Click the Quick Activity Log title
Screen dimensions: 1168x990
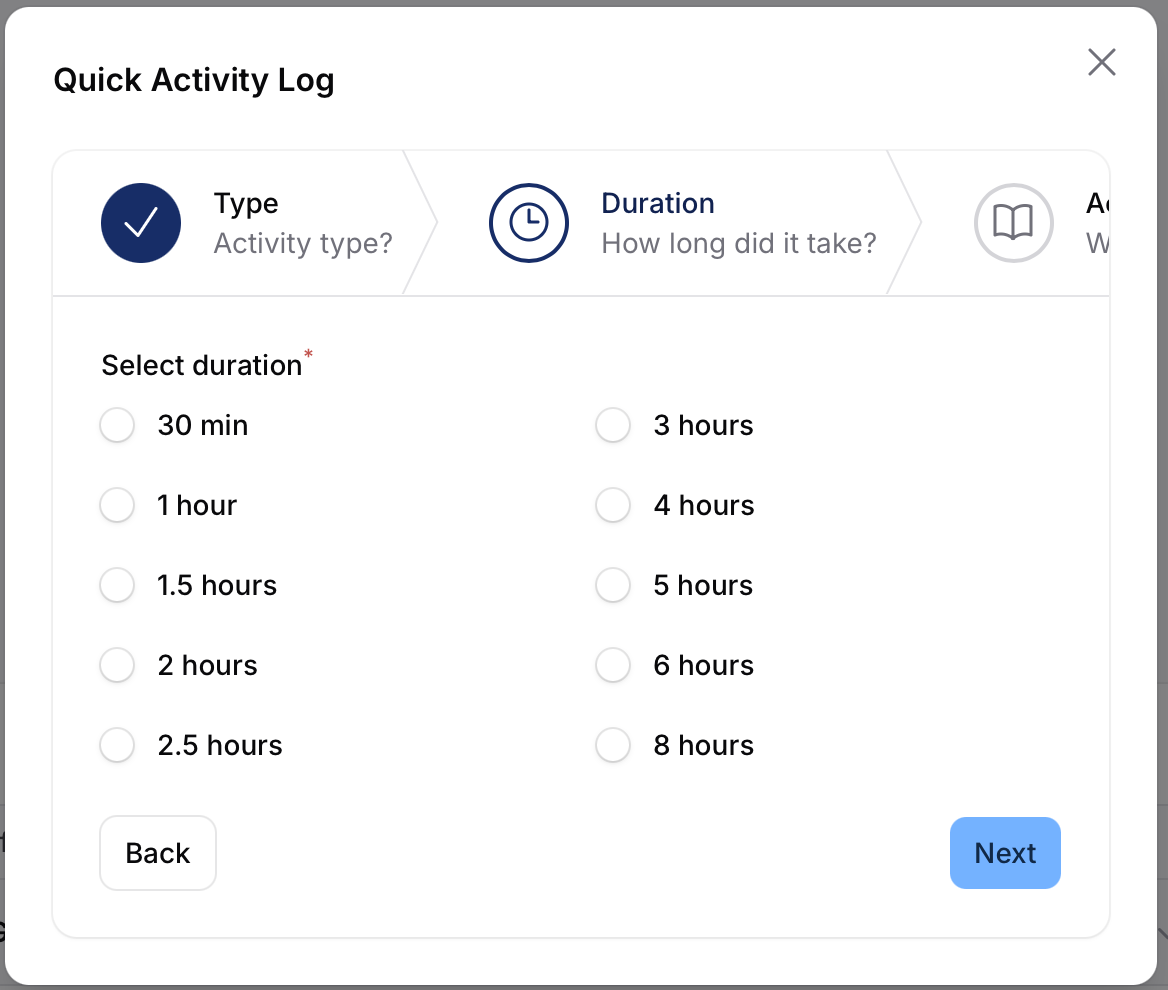(194, 80)
